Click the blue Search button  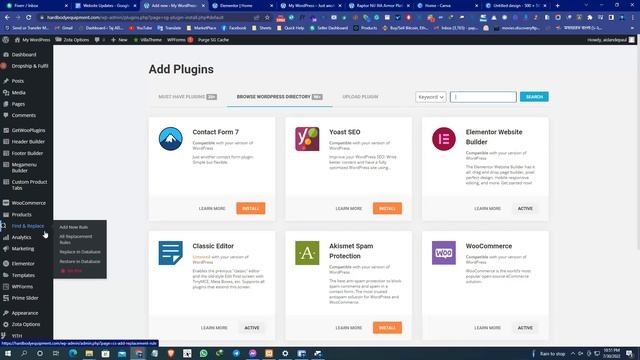tap(534, 97)
